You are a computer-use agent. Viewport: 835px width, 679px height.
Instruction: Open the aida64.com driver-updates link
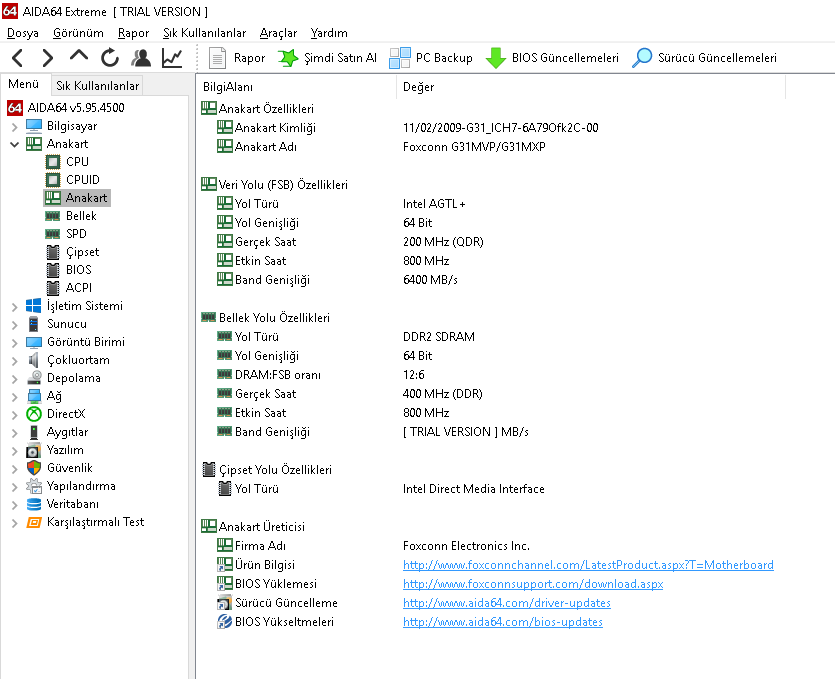(x=506, y=603)
